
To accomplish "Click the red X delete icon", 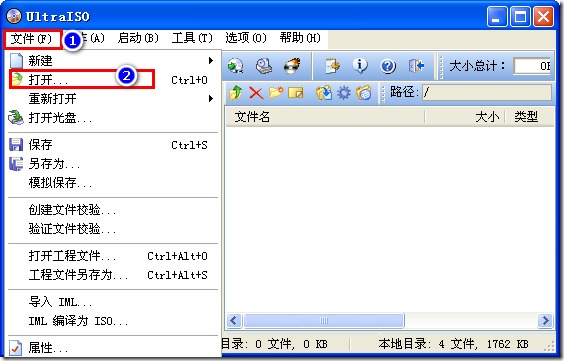I will click(x=256, y=93).
